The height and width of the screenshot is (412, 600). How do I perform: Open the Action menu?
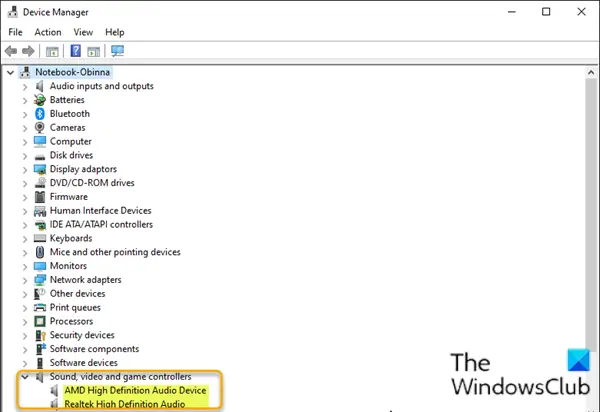click(x=48, y=32)
